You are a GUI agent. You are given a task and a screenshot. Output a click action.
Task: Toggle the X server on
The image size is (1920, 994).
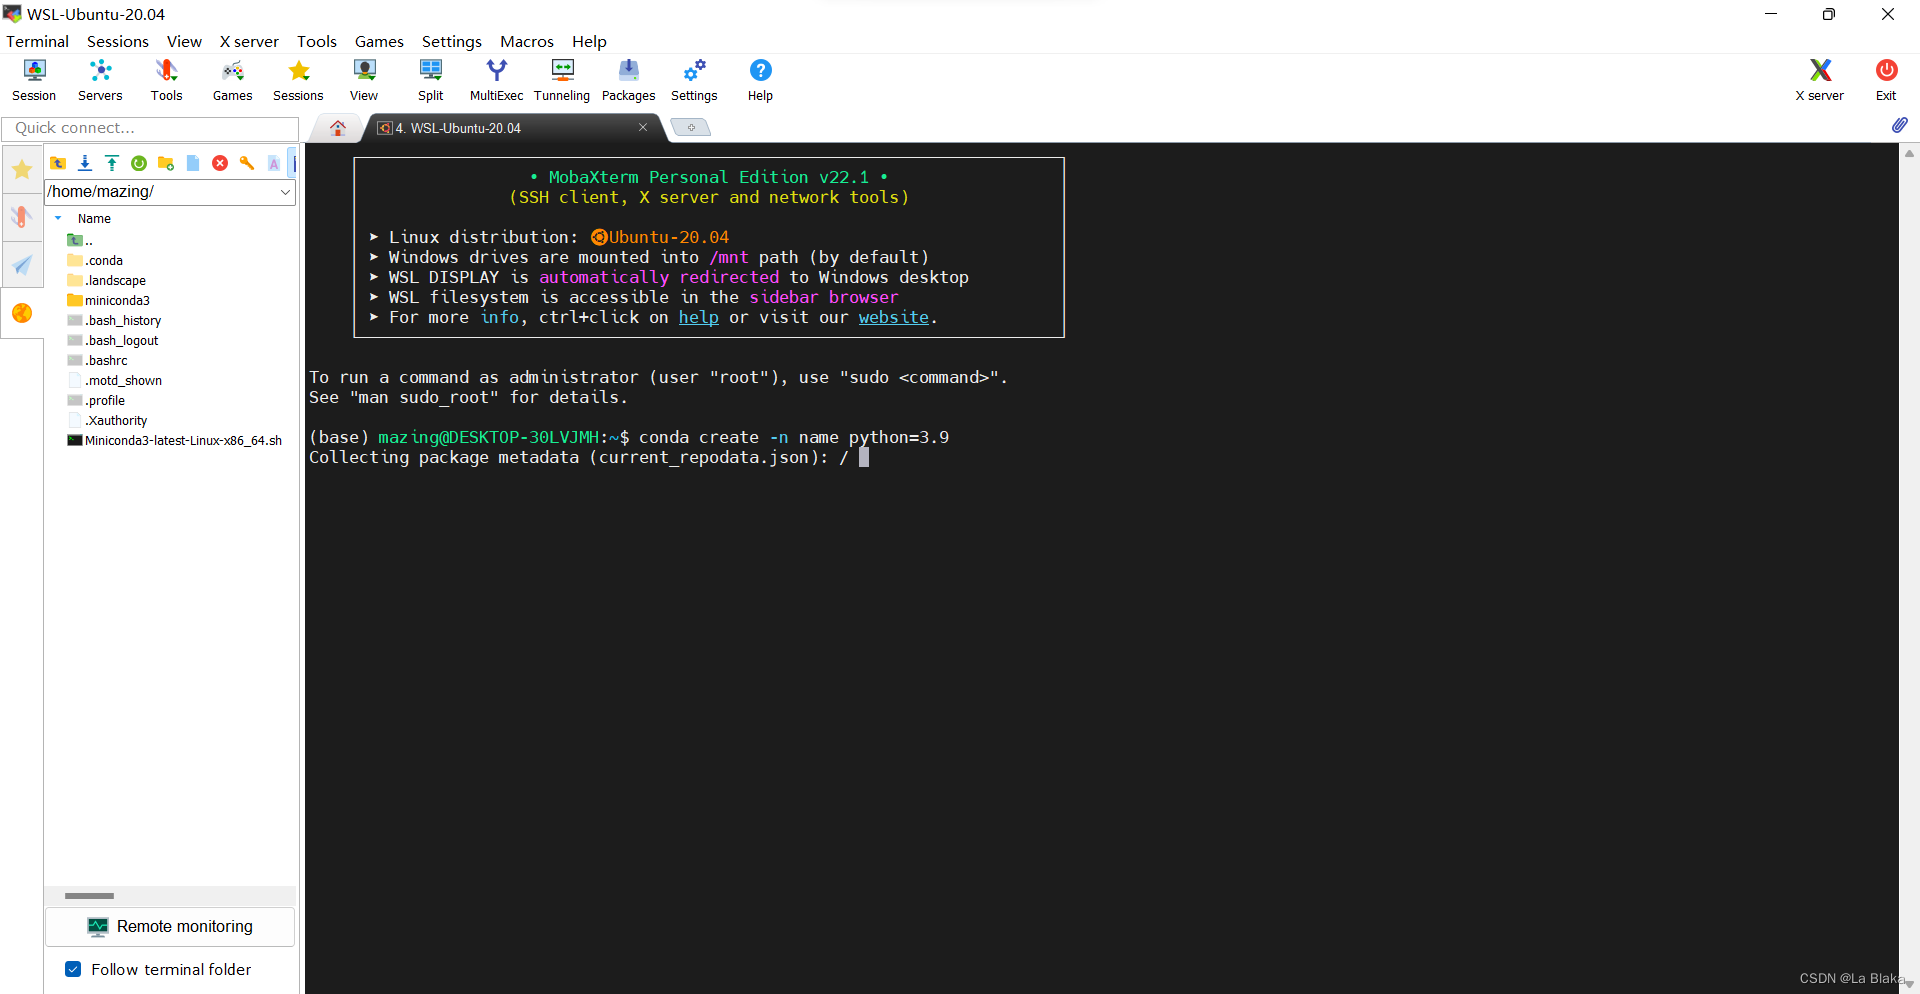pyautogui.click(x=1818, y=80)
